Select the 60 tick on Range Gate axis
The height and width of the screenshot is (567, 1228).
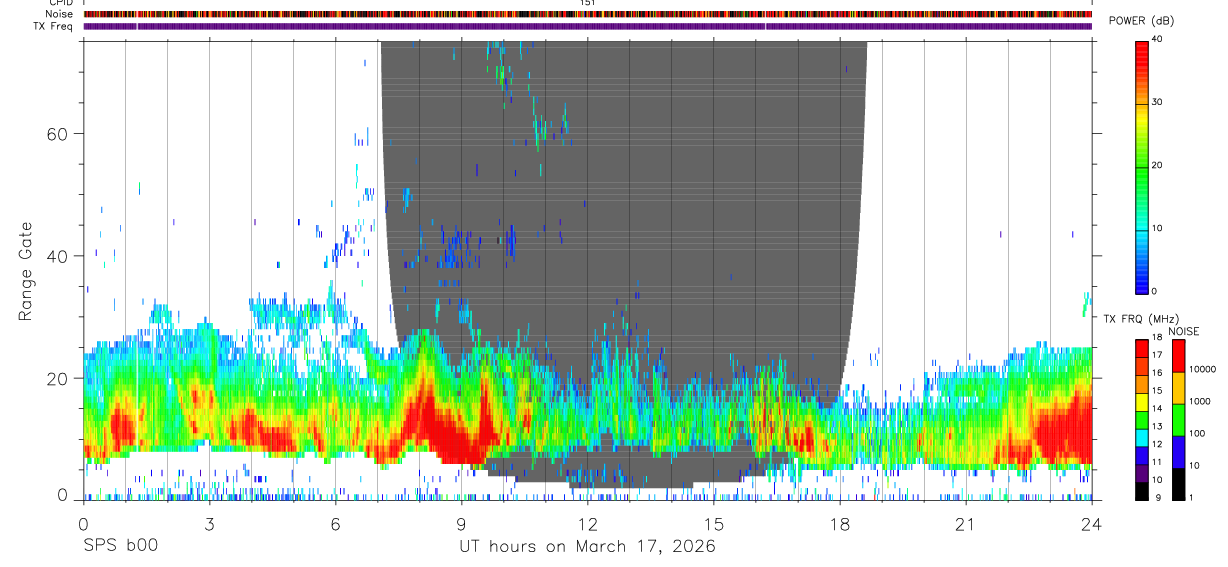click(57, 134)
